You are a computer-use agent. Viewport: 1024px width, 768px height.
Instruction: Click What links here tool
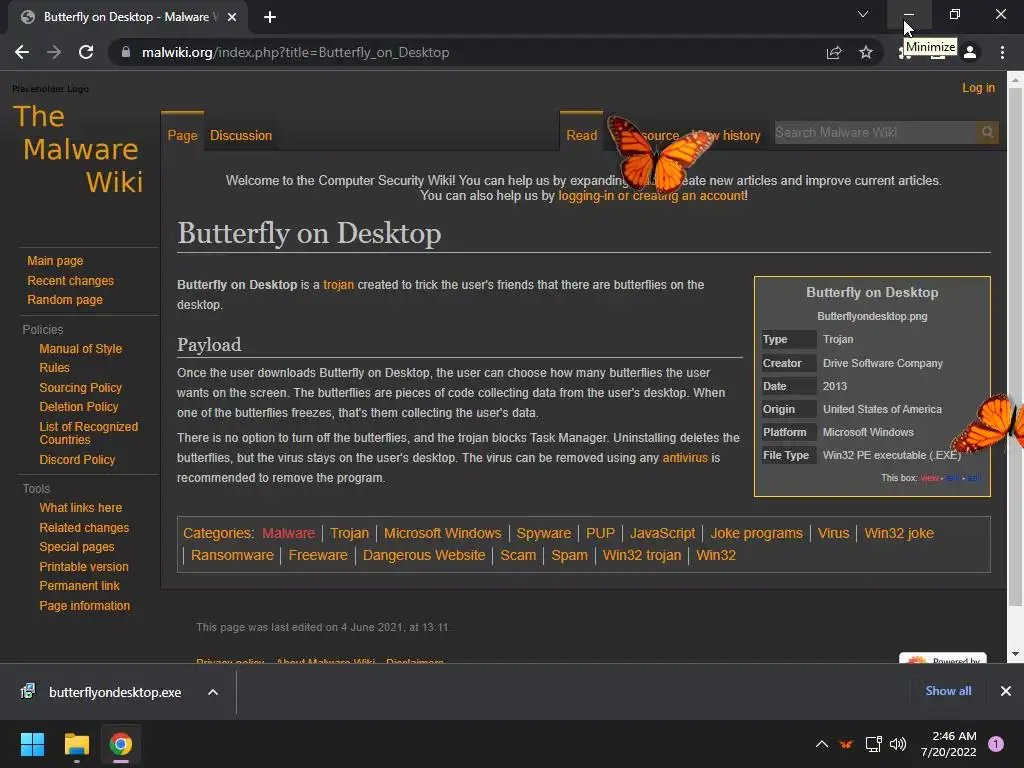click(x=80, y=507)
